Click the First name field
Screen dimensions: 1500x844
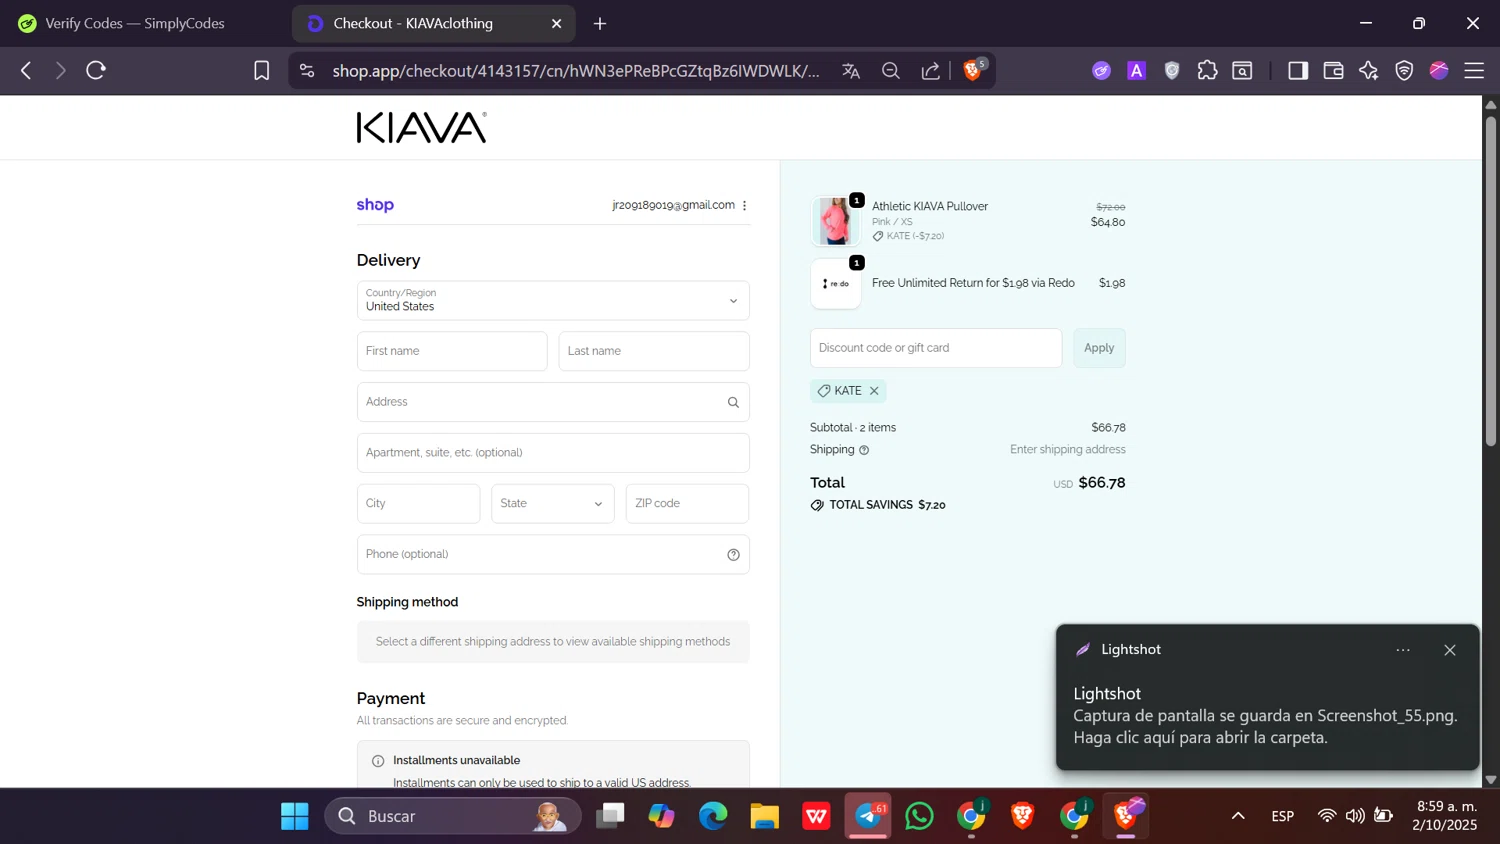click(x=452, y=351)
